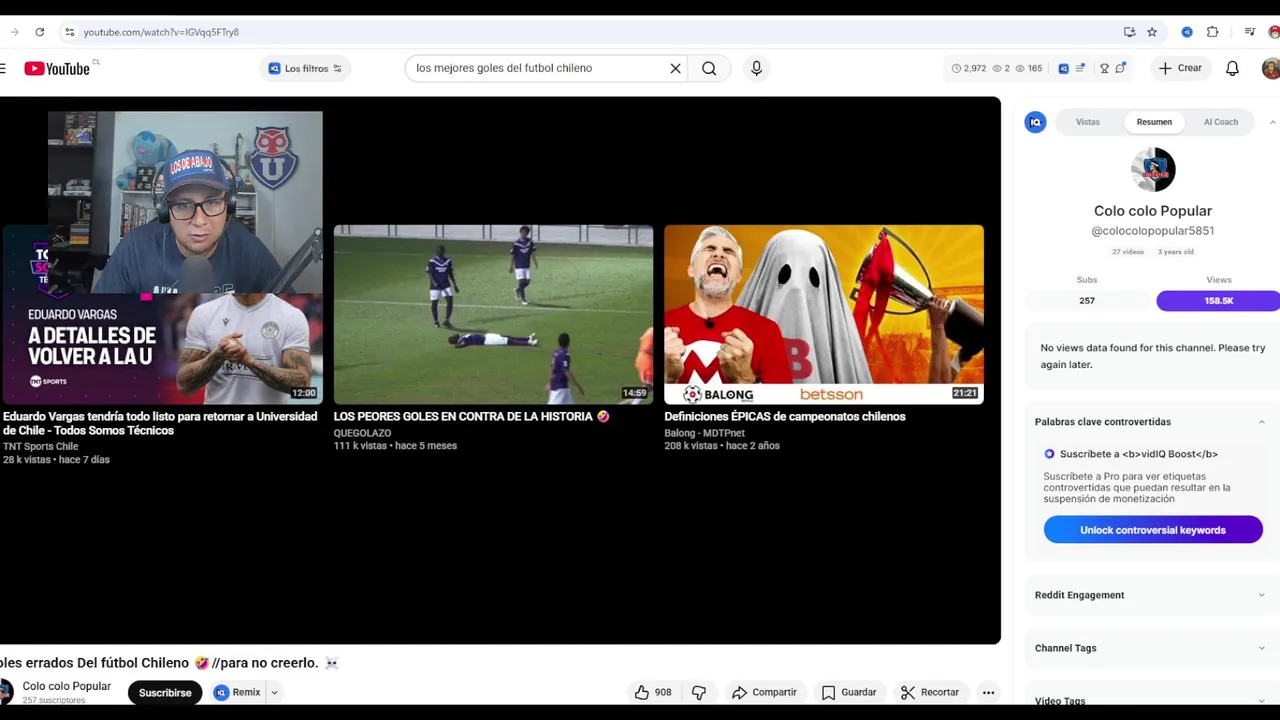
Task: Open the dropdown arrow next to Remix
Action: click(x=274, y=692)
